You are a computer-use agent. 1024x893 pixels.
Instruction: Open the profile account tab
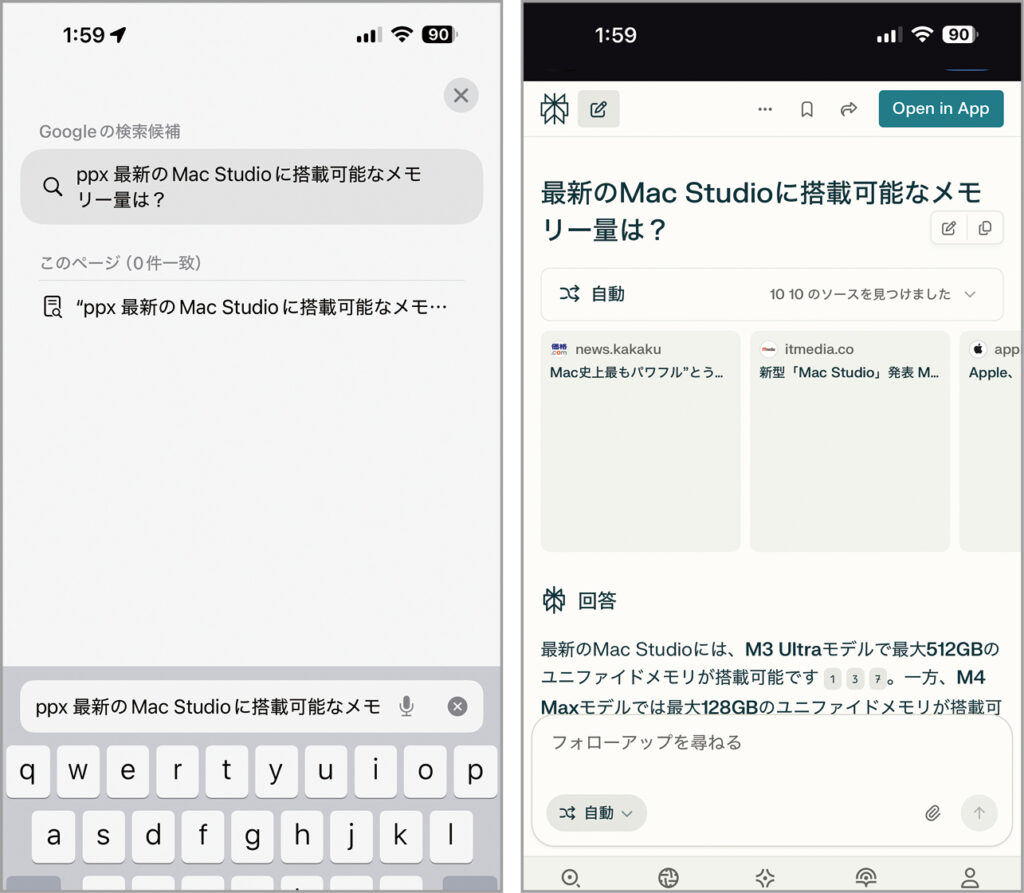click(970, 877)
